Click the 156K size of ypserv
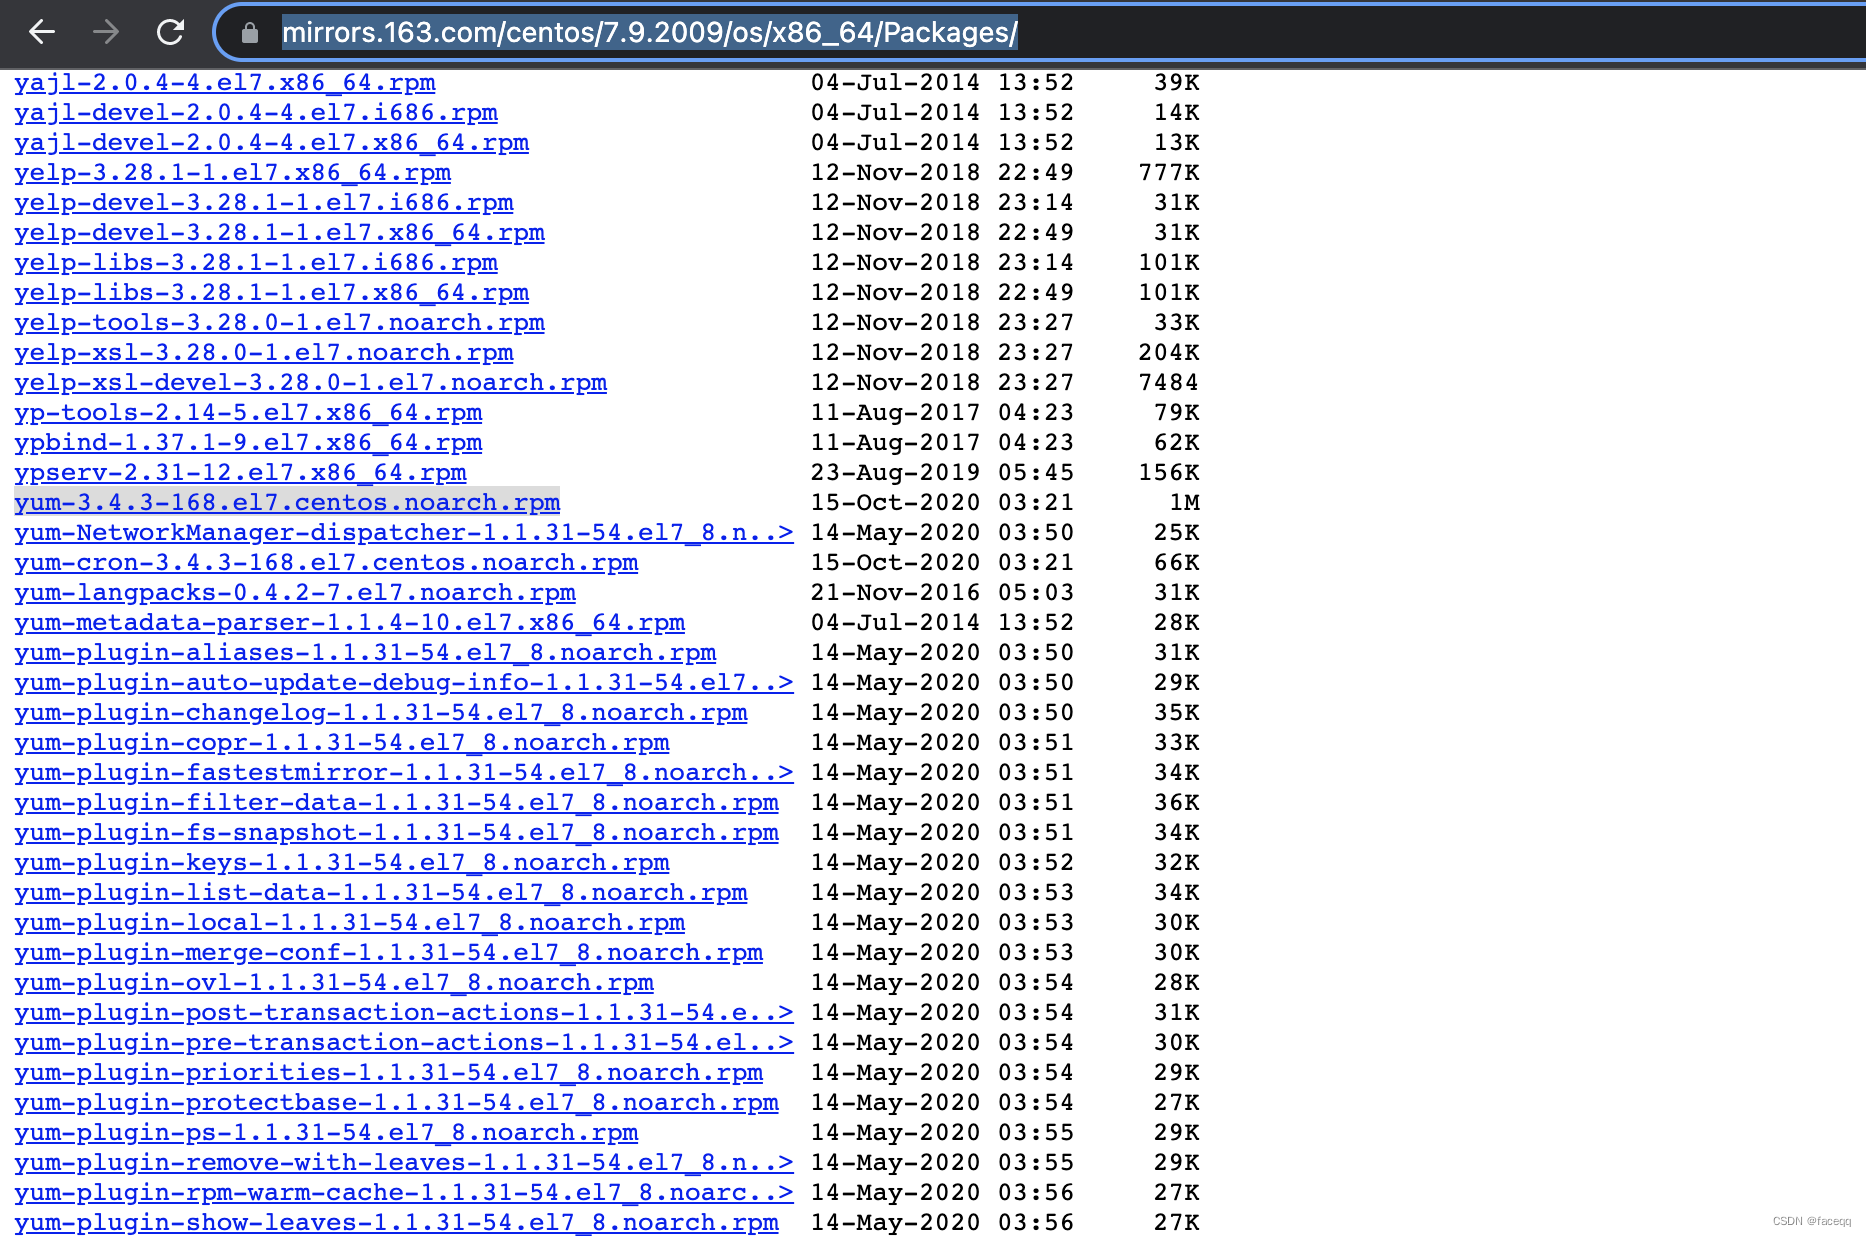 click(1169, 473)
